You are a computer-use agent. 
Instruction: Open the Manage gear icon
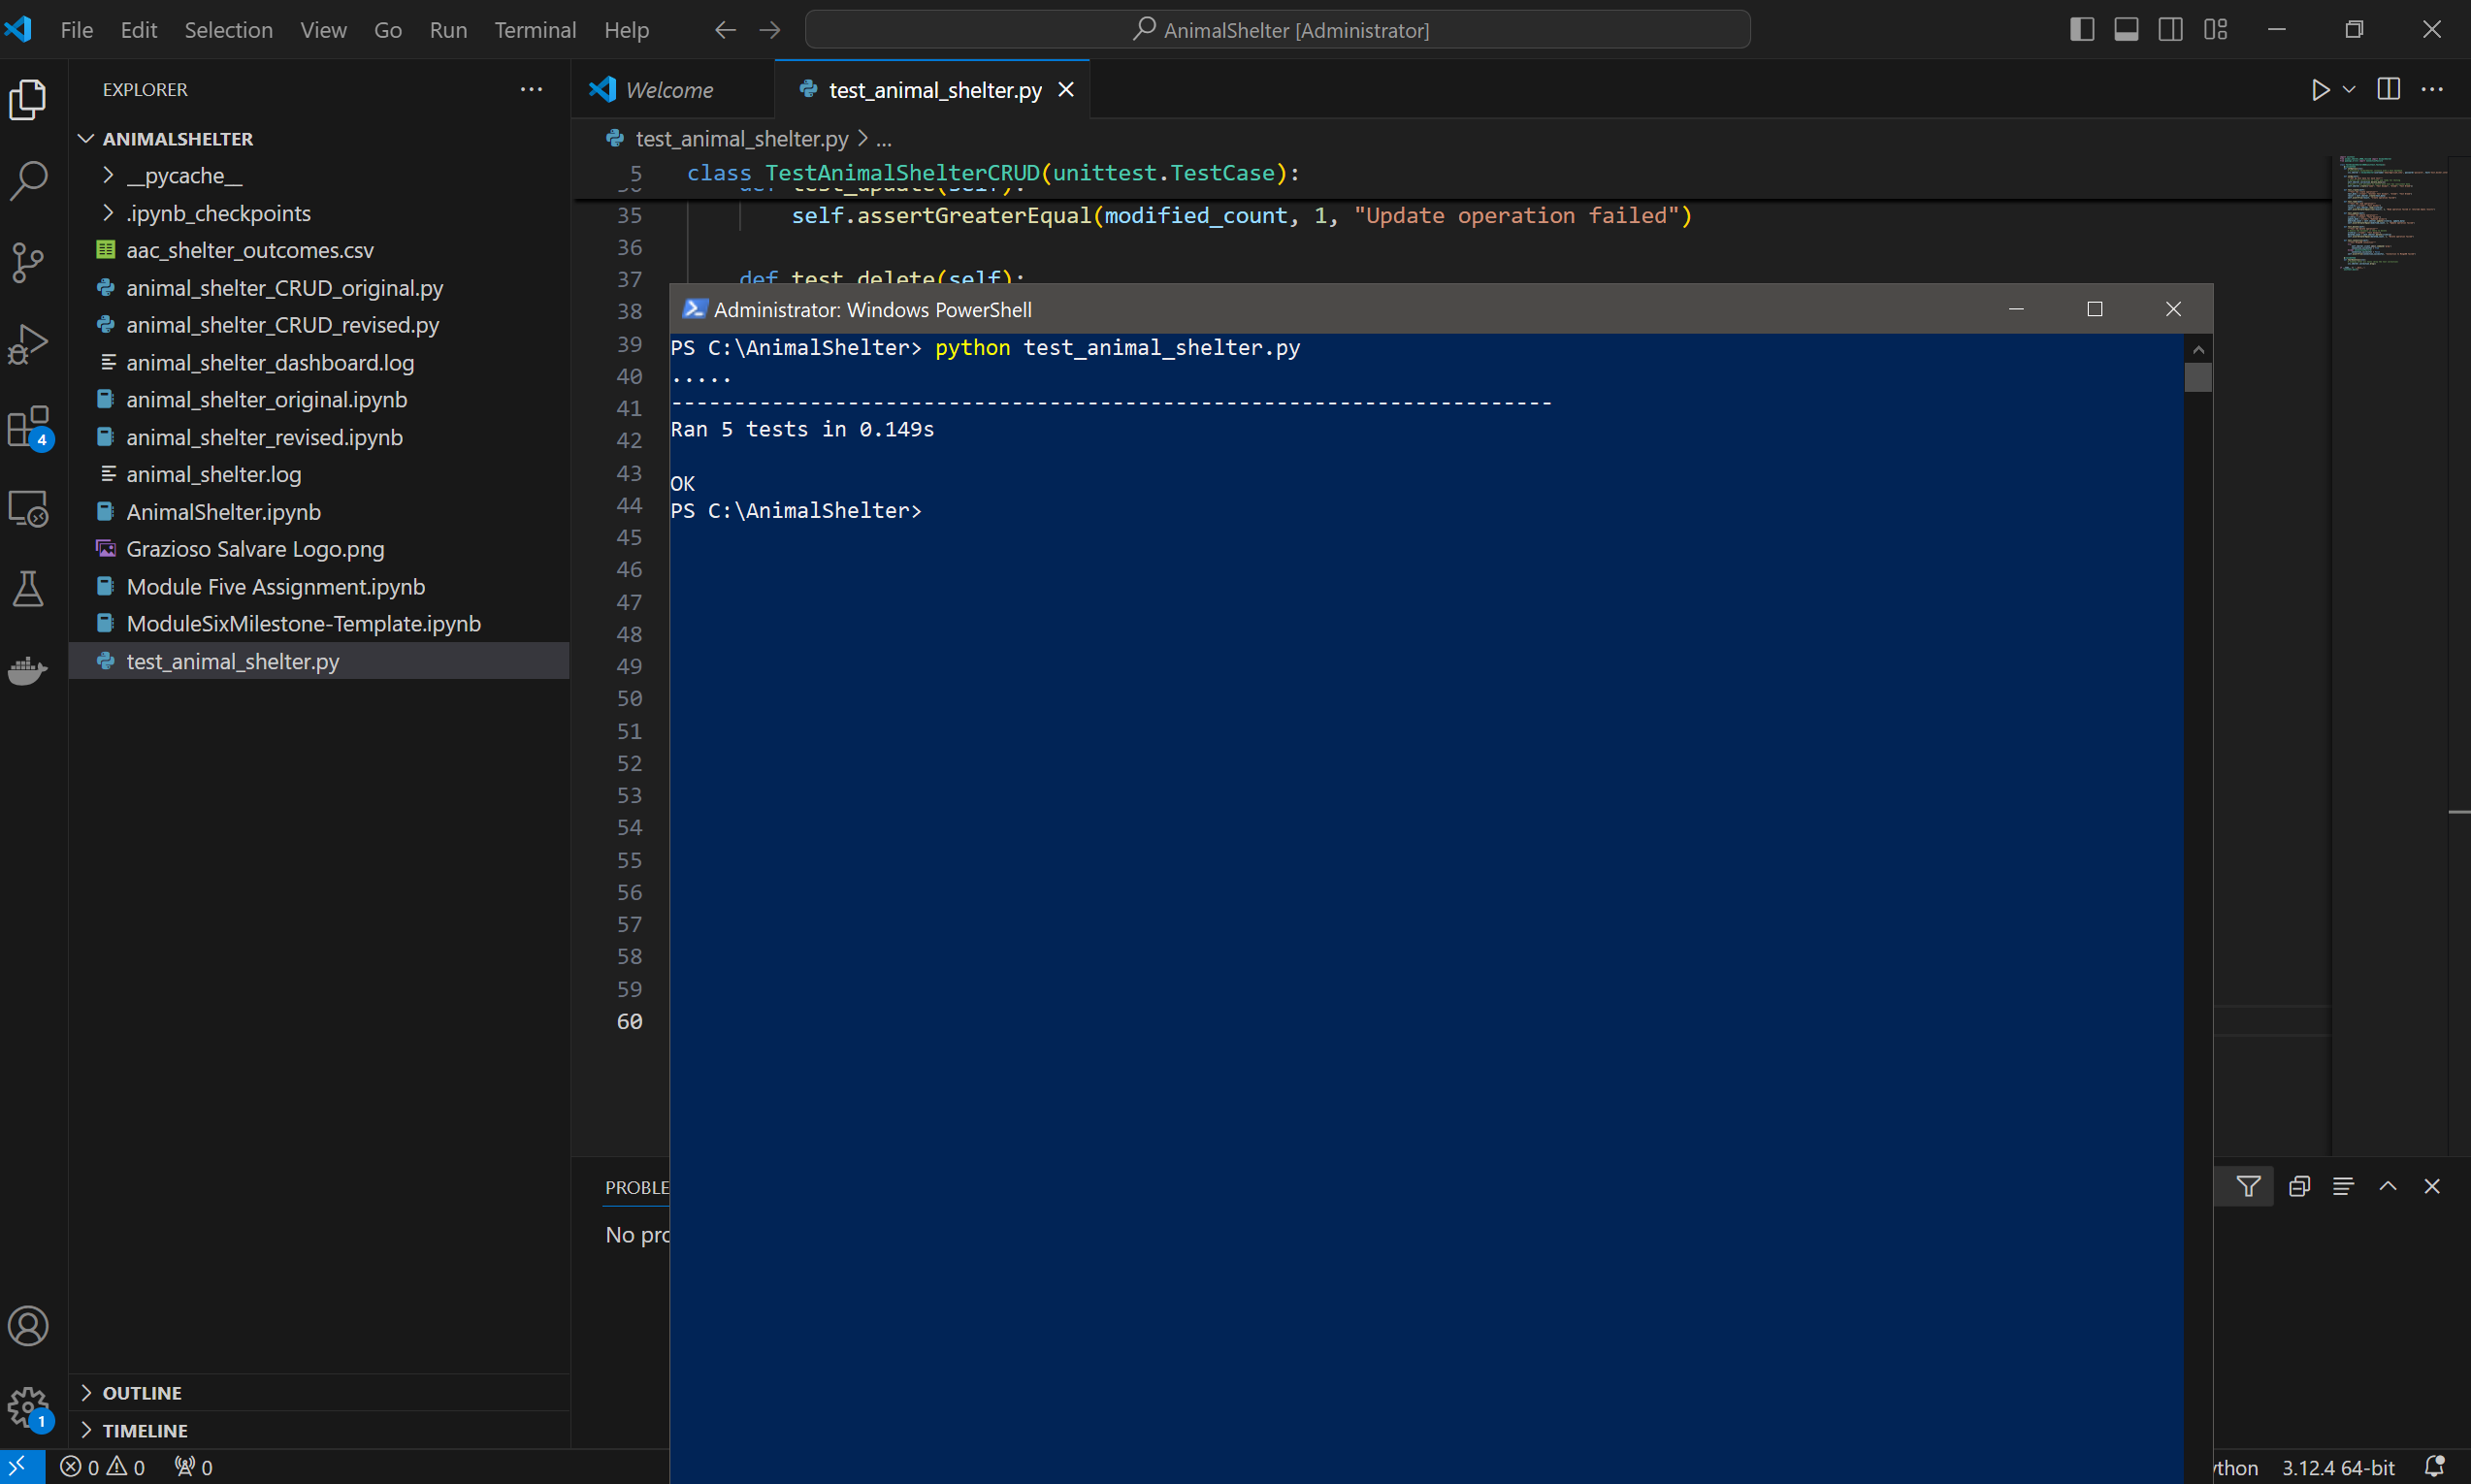click(x=28, y=1408)
